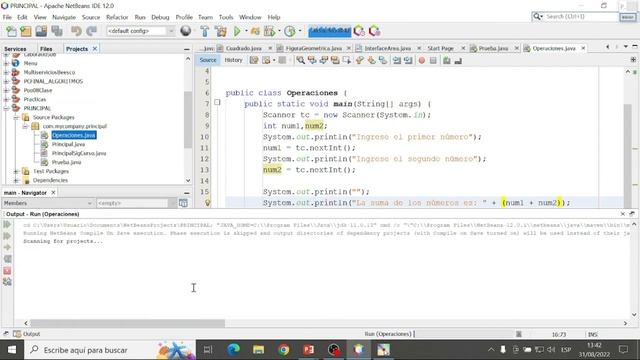Open the Refactor menu
Screen dimensions: 640x360
117,17
